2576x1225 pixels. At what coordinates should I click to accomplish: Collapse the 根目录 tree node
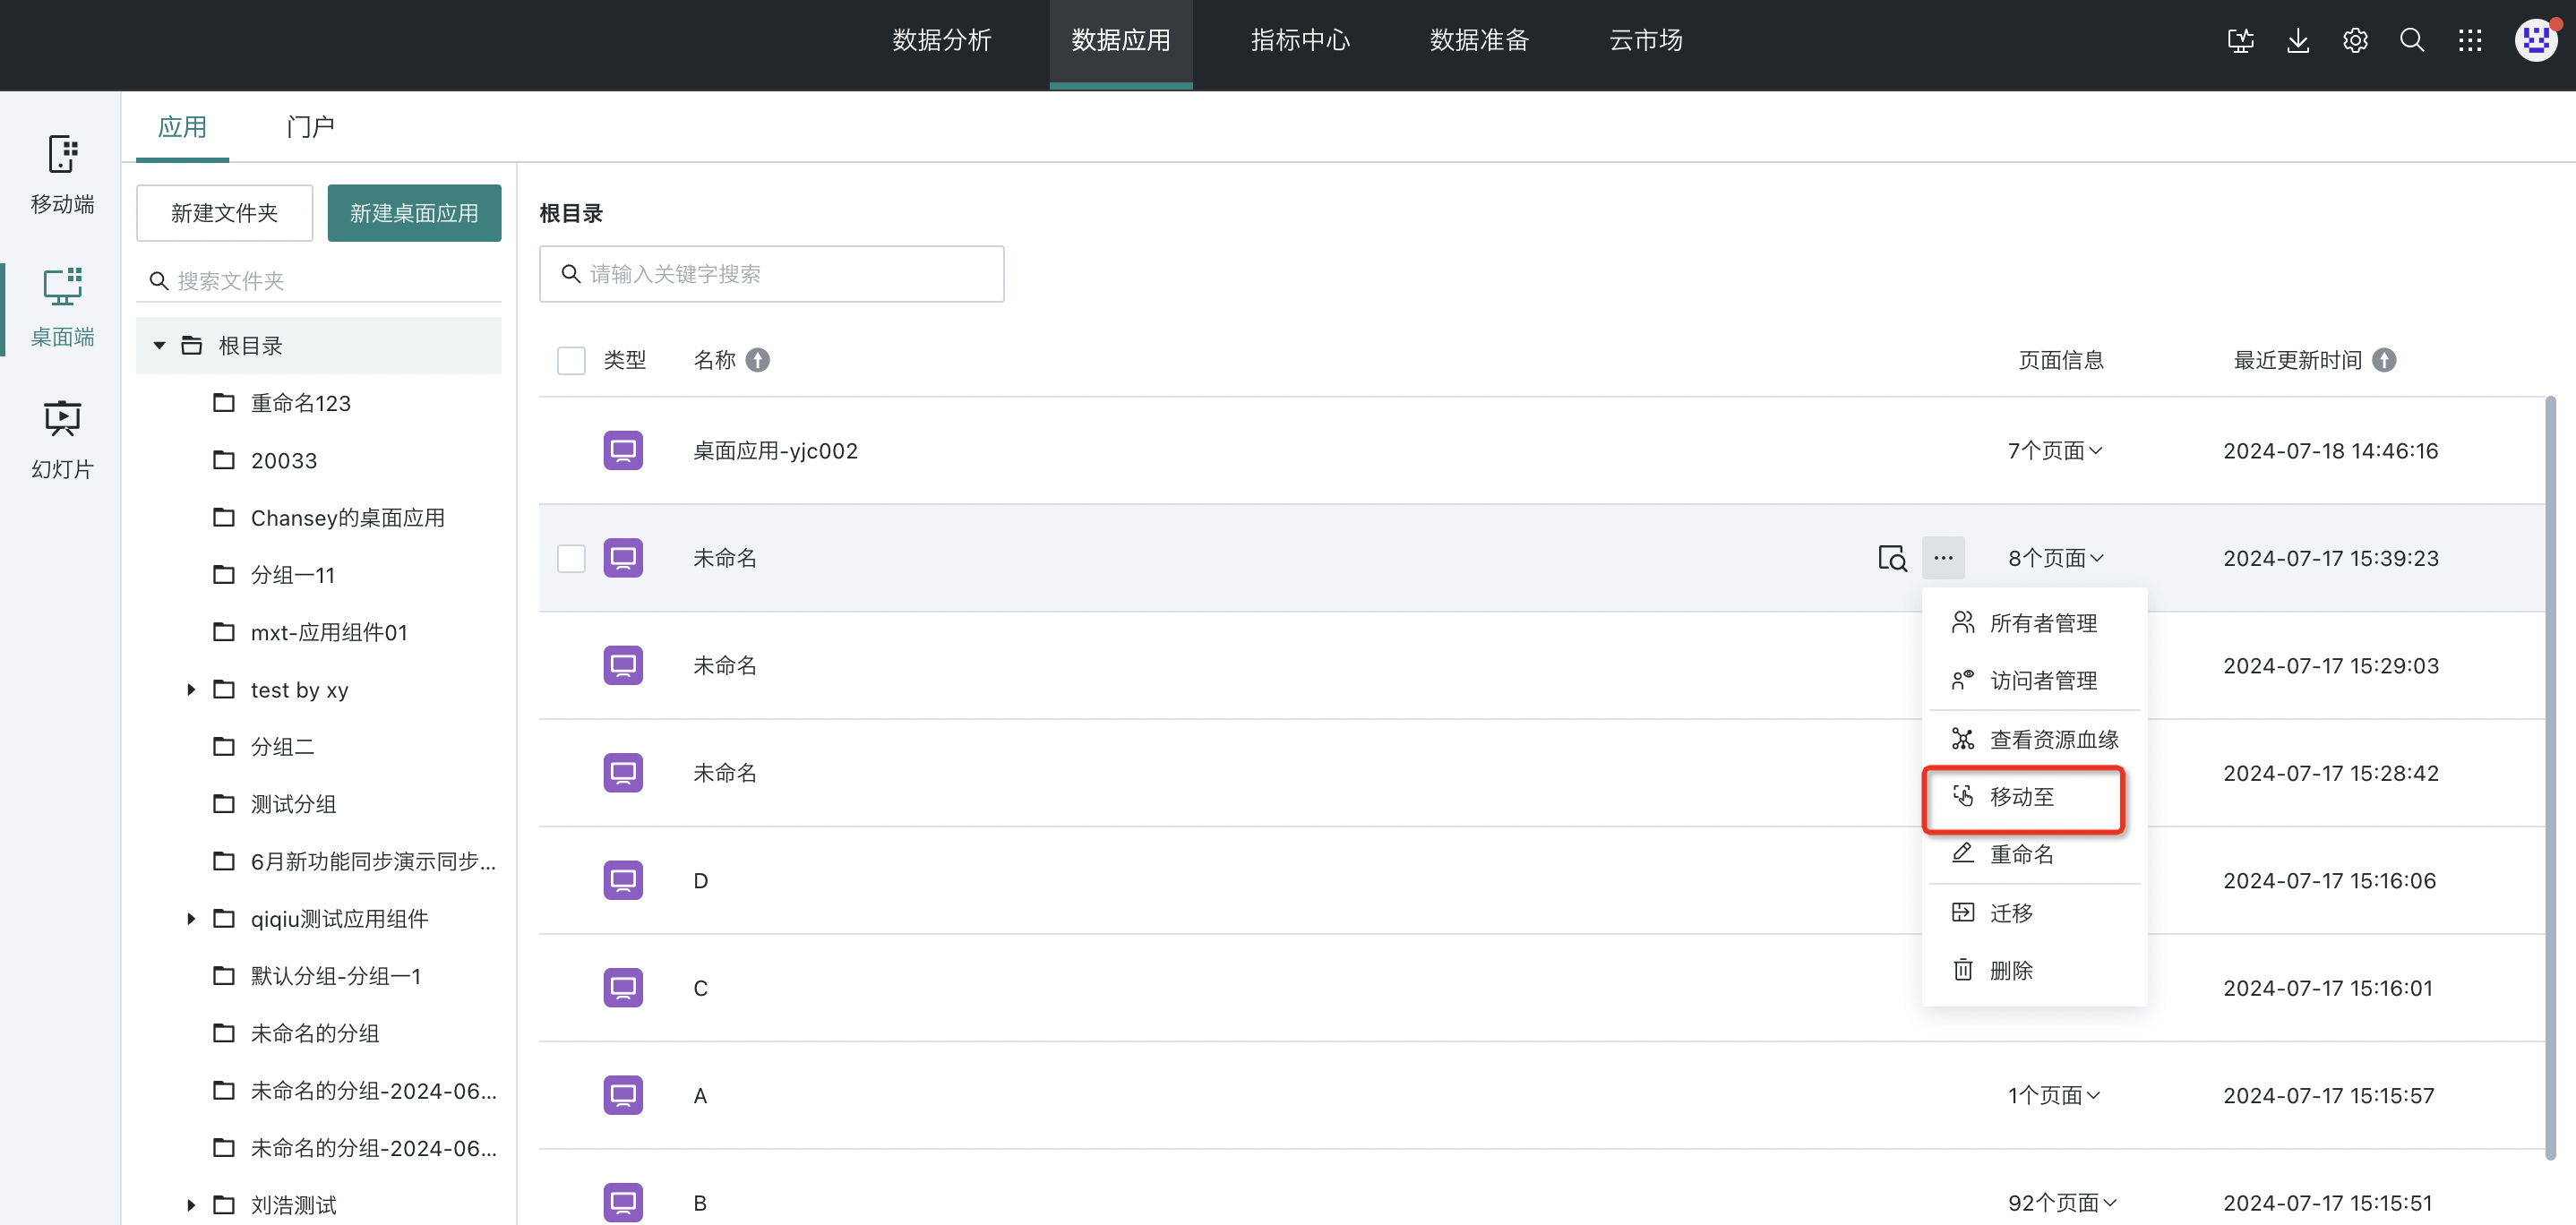[x=159, y=346]
